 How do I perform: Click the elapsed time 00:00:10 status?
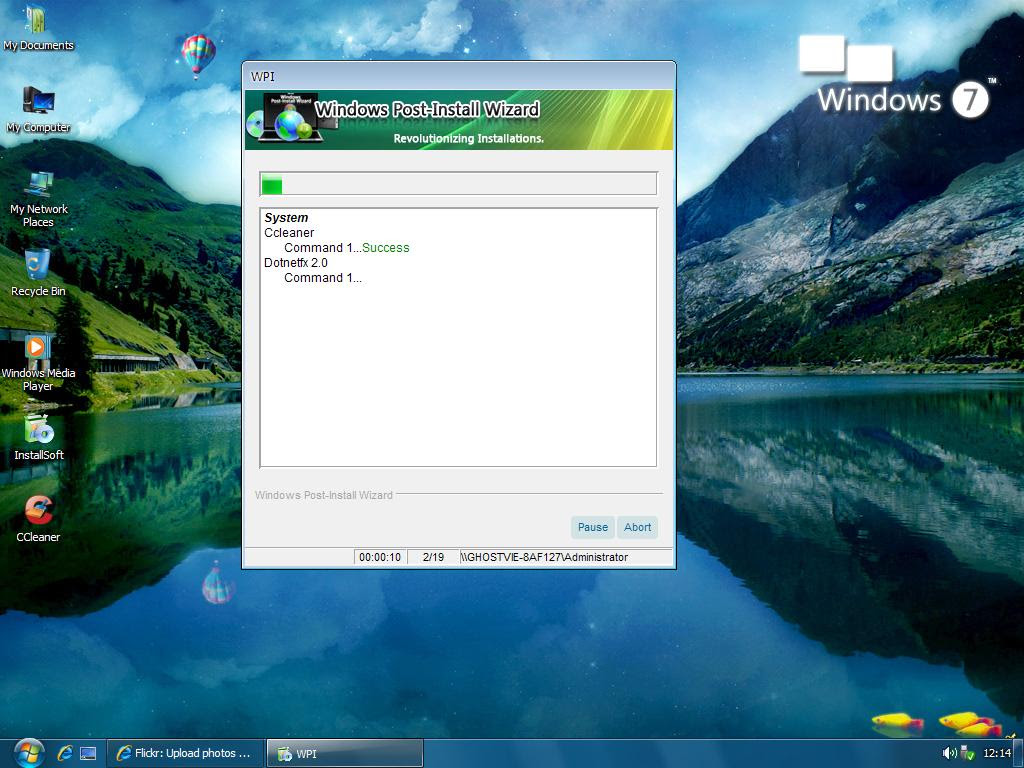coord(380,557)
